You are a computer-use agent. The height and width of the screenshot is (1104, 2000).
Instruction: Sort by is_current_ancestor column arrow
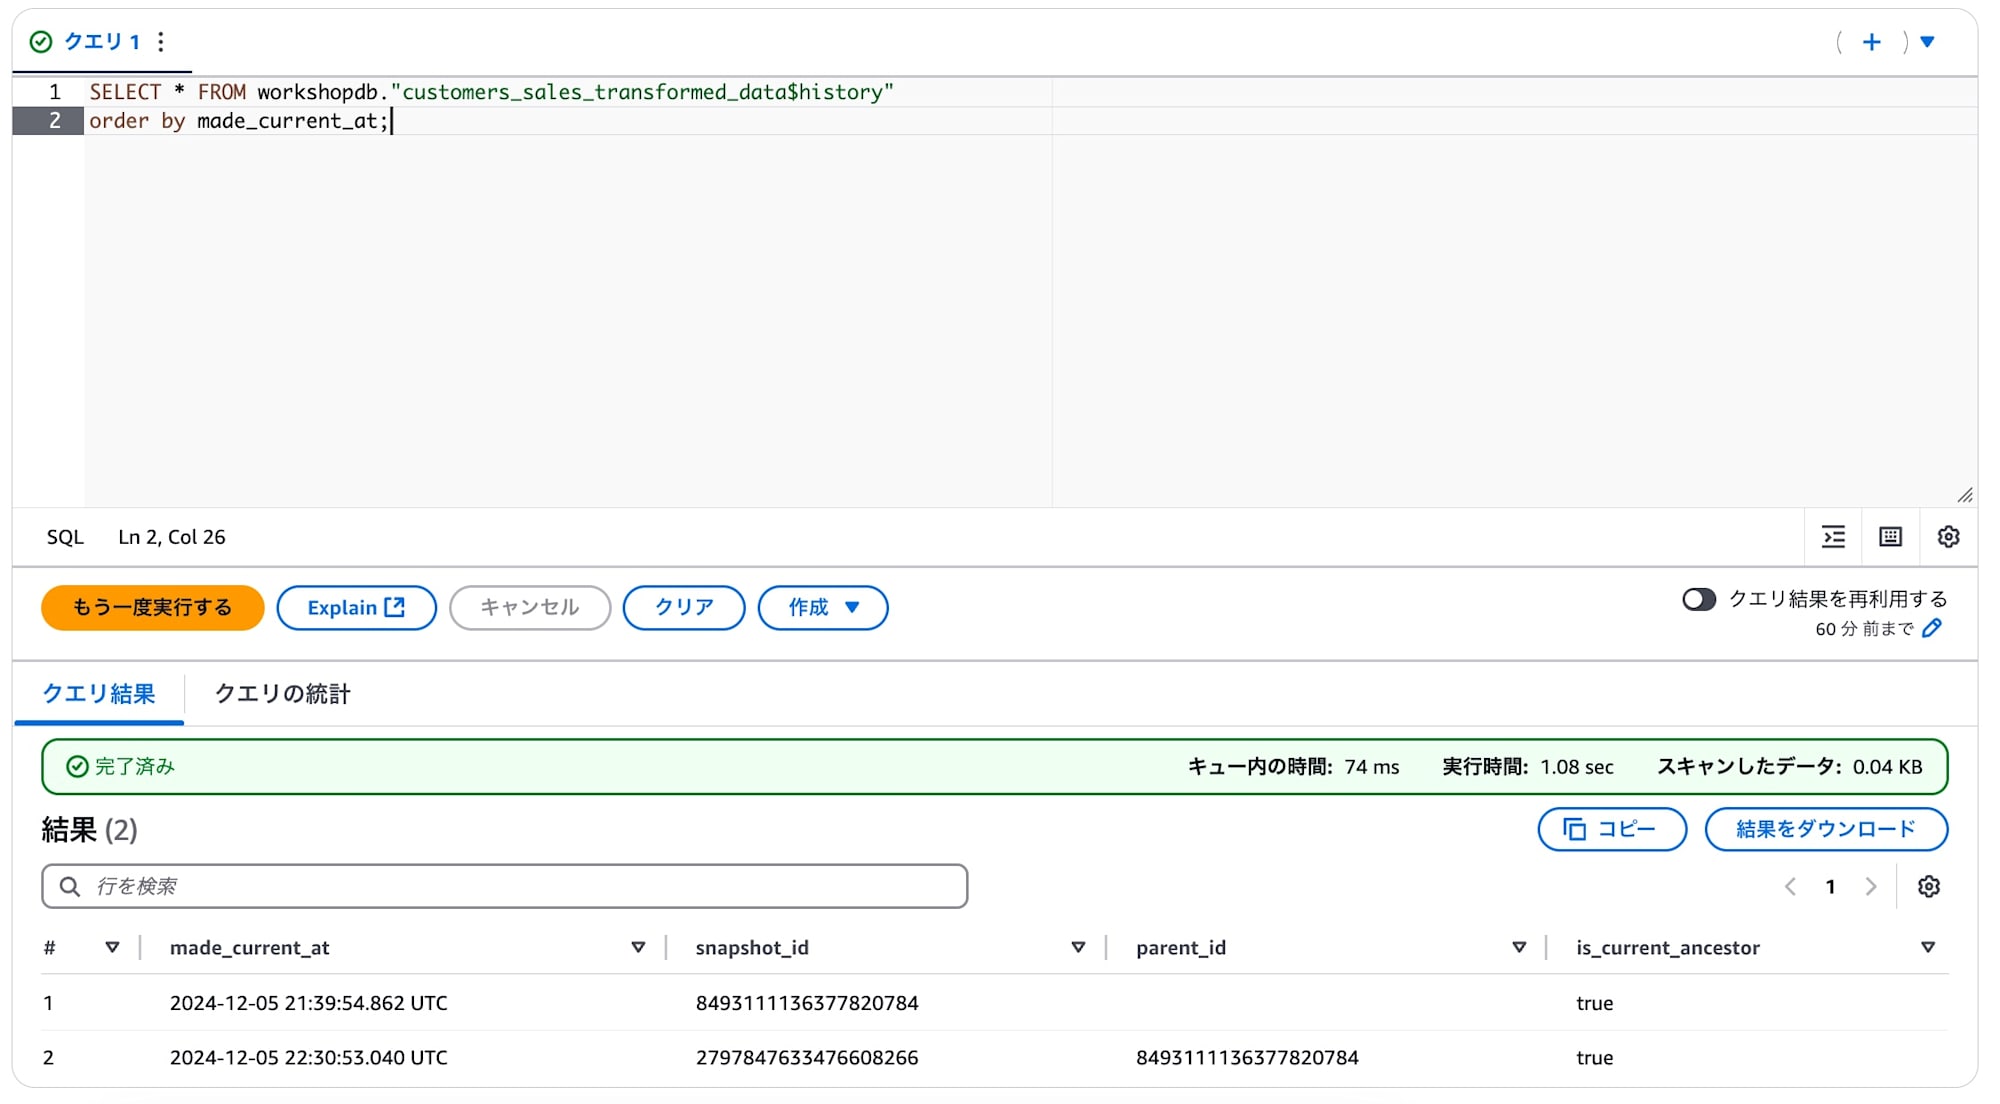tap(1928, 947)
